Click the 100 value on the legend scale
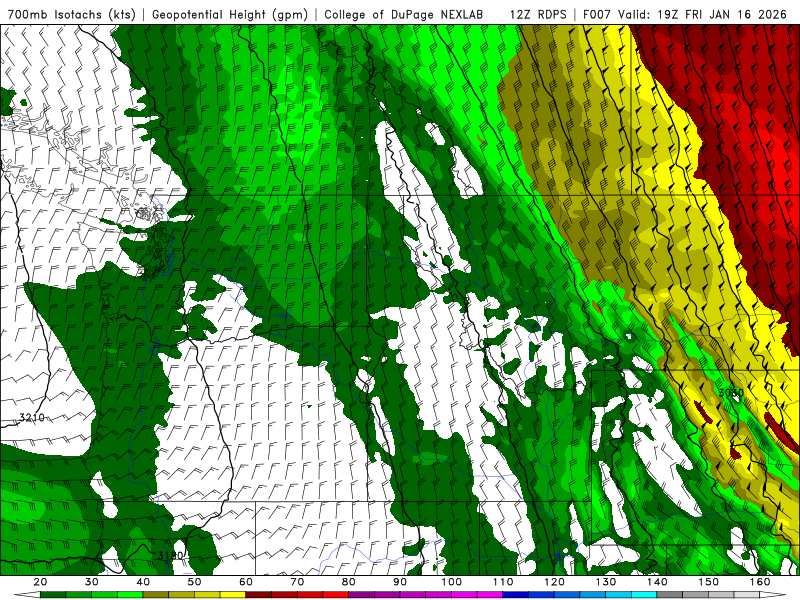This screenshot has width=800, height=600. point(452,582)
